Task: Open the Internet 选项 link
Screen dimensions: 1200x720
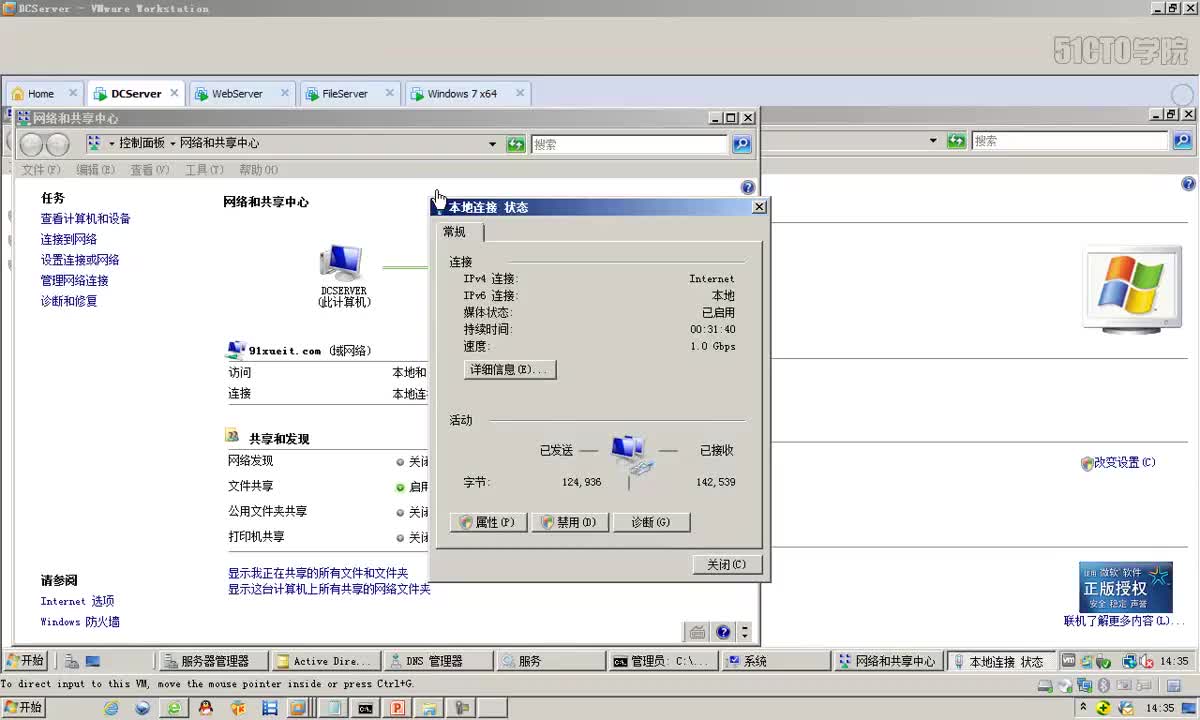Action: pos(77,601)
